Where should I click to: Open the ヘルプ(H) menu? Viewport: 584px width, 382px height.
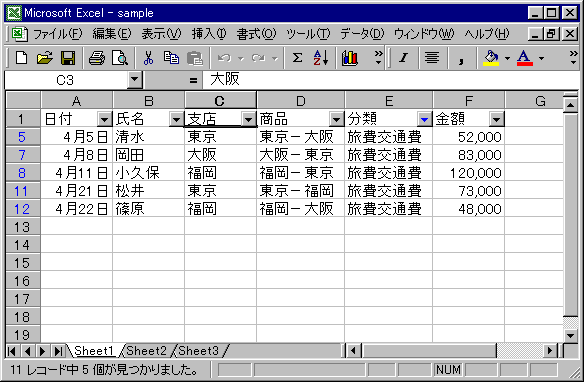[486, 34]
